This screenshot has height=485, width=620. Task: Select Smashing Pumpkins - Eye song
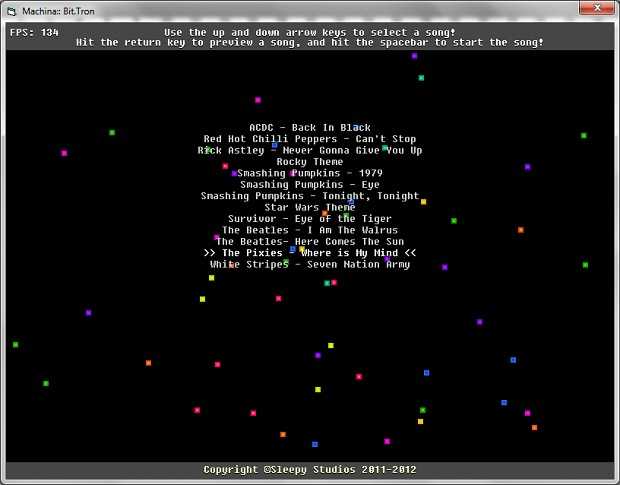pyautogui.click(x=310, y=185)
